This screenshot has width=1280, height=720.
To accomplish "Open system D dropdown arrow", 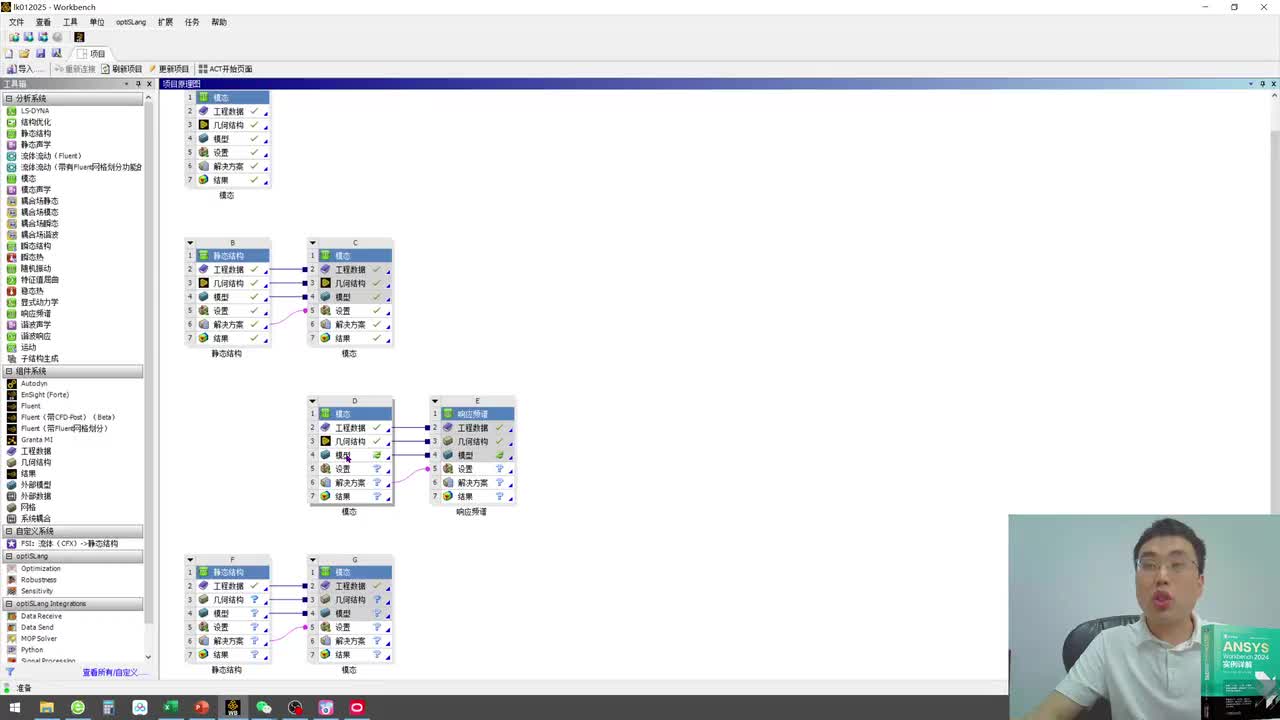I will coord(312,401).
